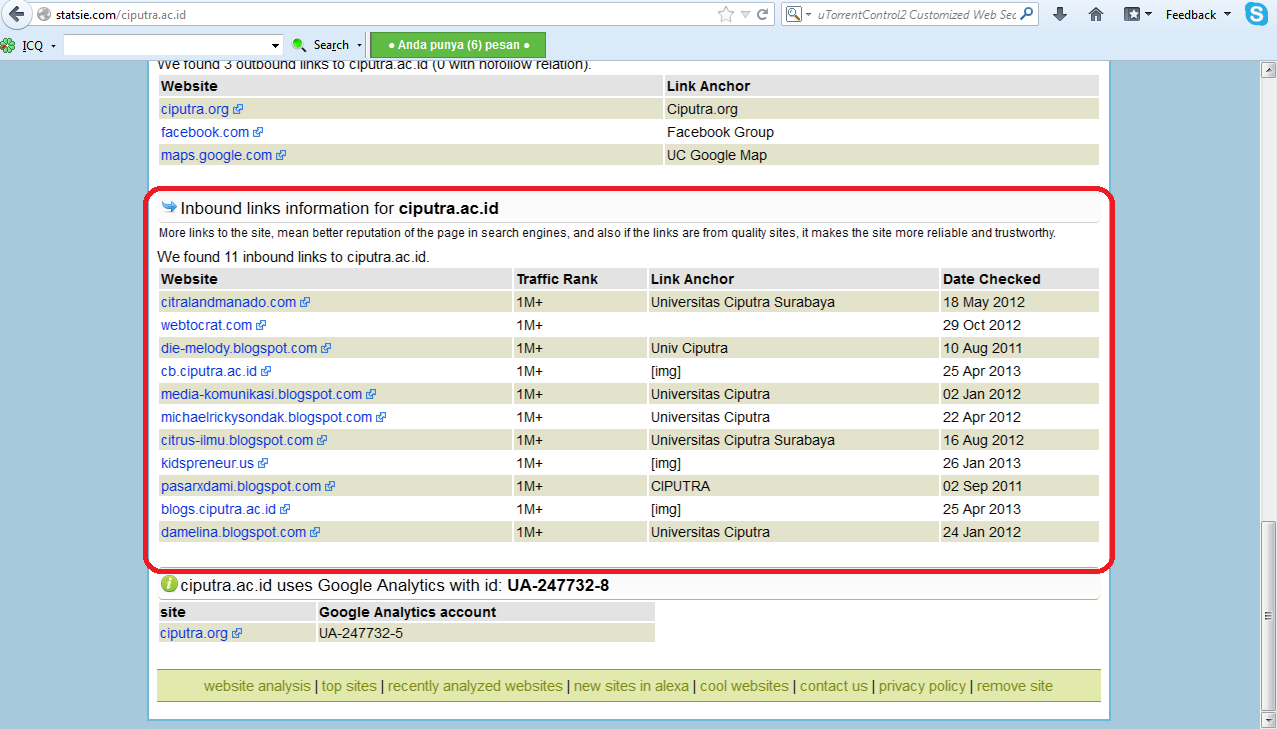Image resolution: width=1277 pixels, height=729 pixels.
Task: Click the vertical scrollbar up arrow
Action: coord(1268,69)
